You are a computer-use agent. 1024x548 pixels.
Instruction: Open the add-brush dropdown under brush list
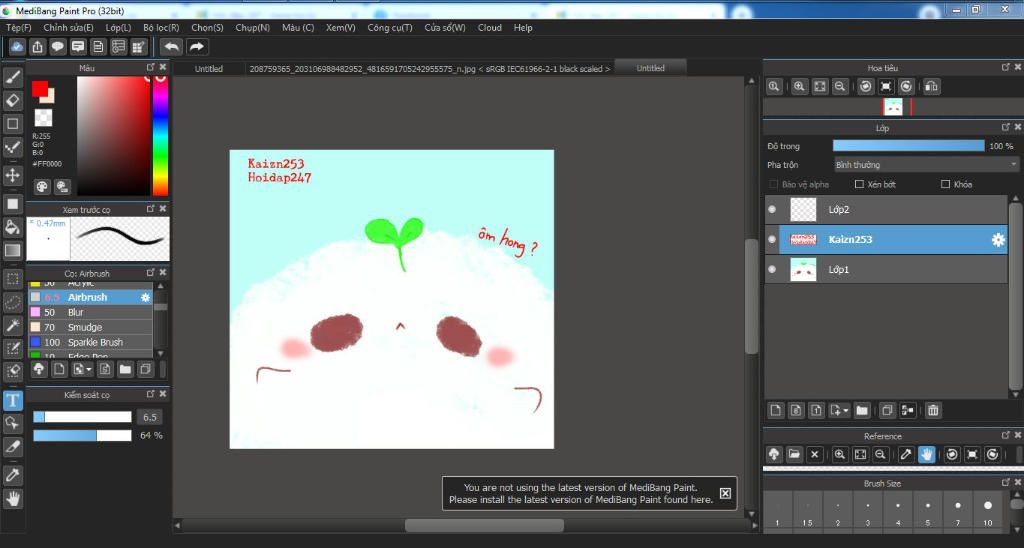point(82,369)
